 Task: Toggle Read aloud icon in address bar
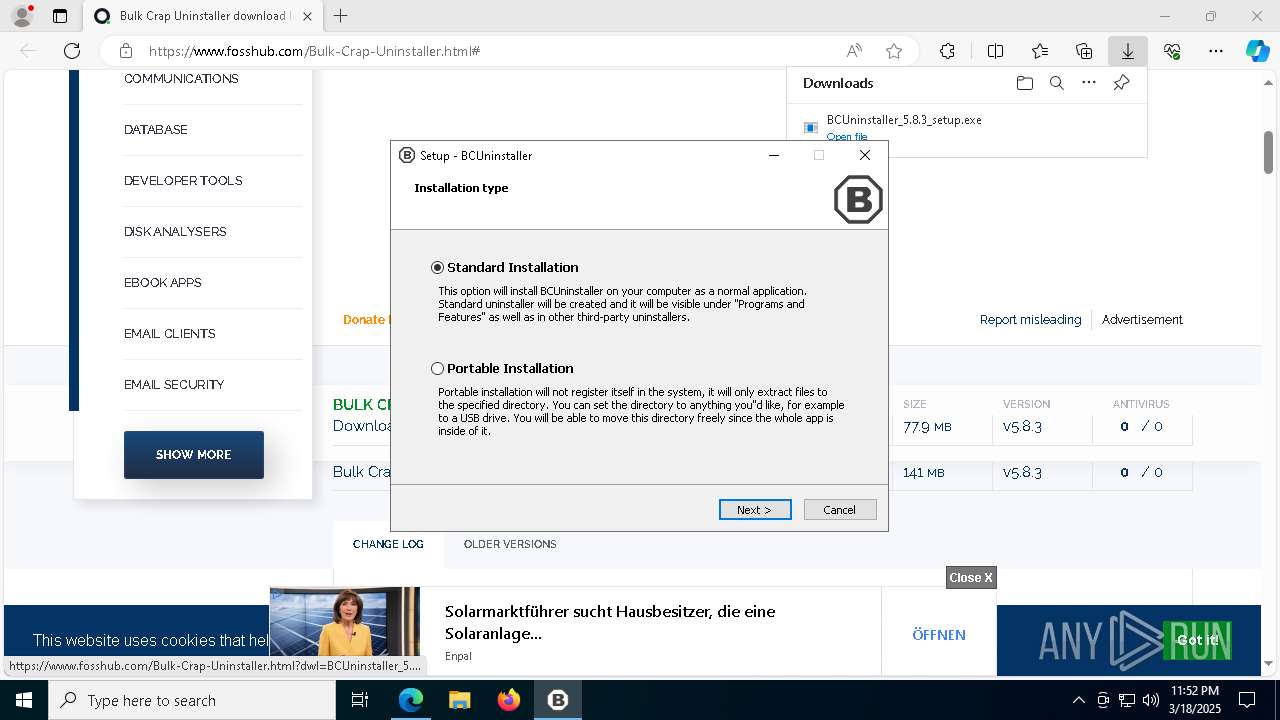pyautogui.click(x=854, y=51)
